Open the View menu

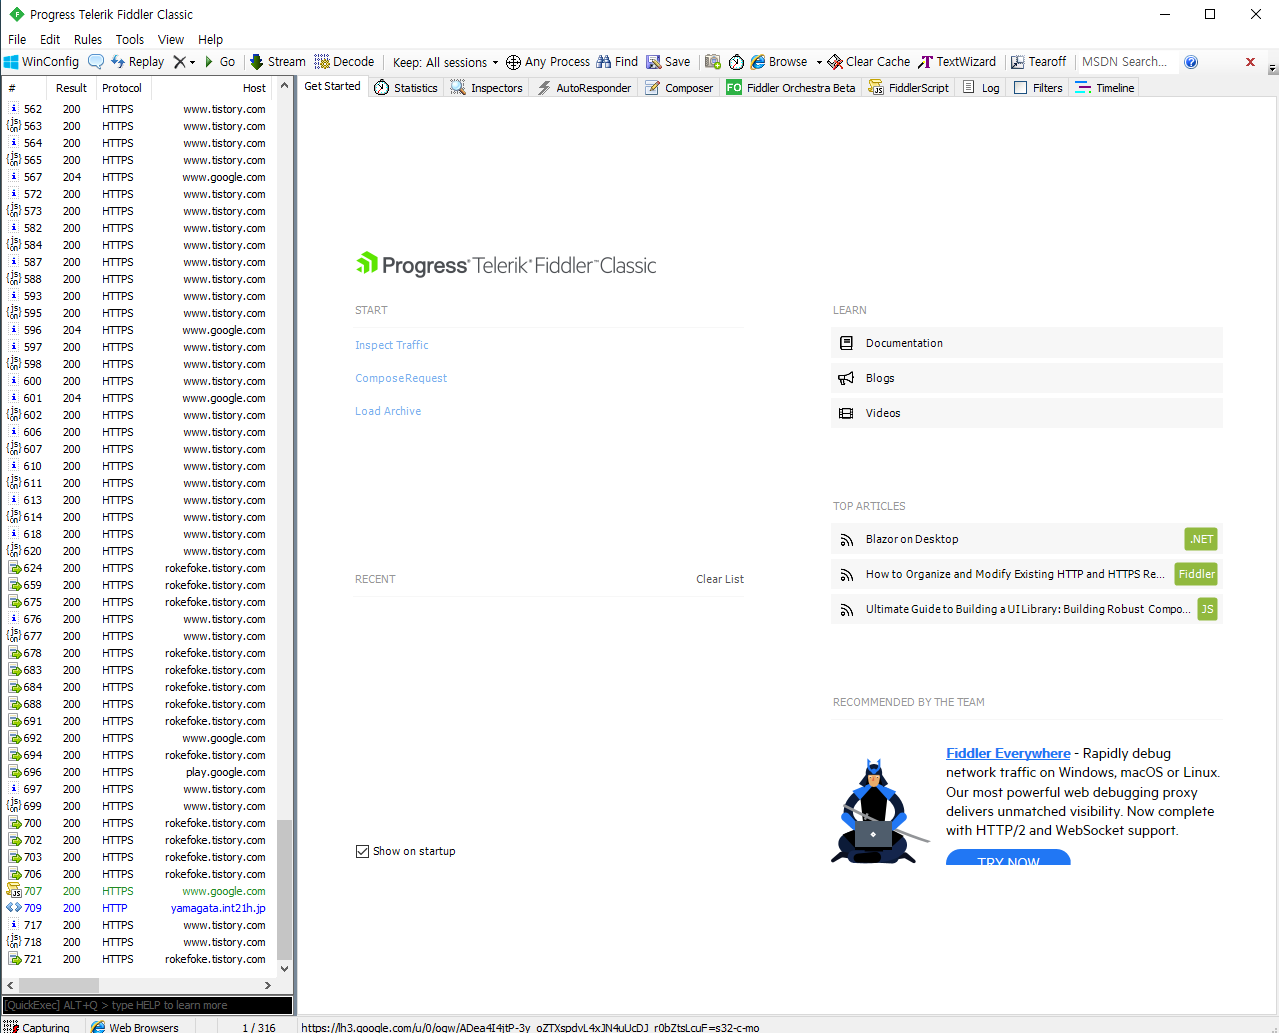(171, 40)
